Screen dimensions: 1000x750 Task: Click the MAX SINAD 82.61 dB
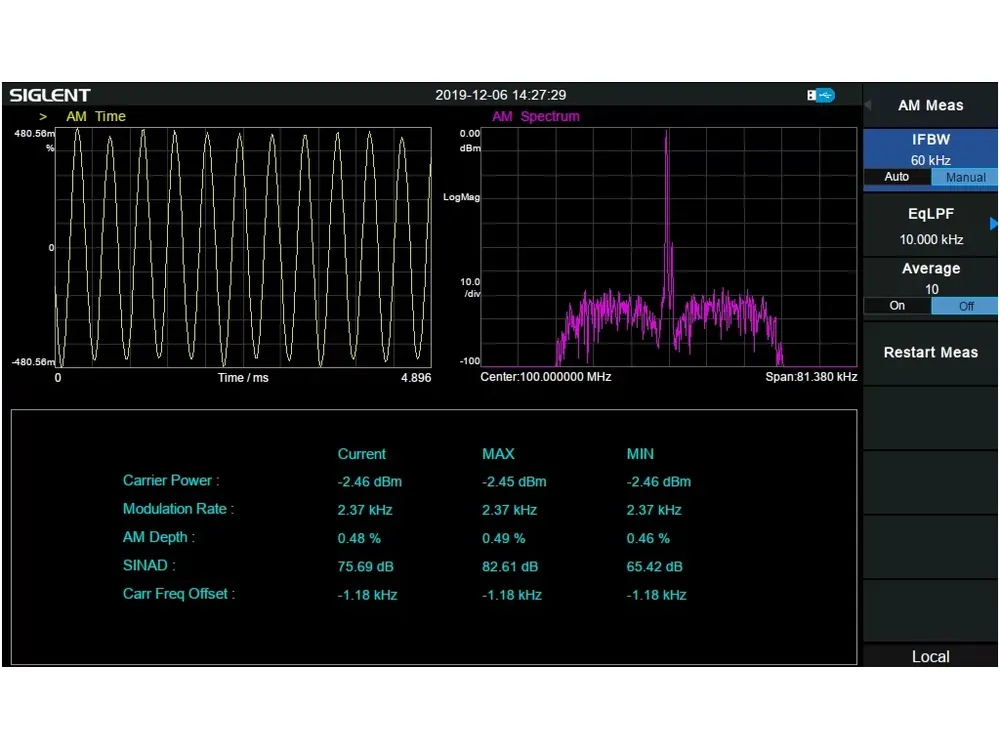pyautogui.click(x=510, y=567)
